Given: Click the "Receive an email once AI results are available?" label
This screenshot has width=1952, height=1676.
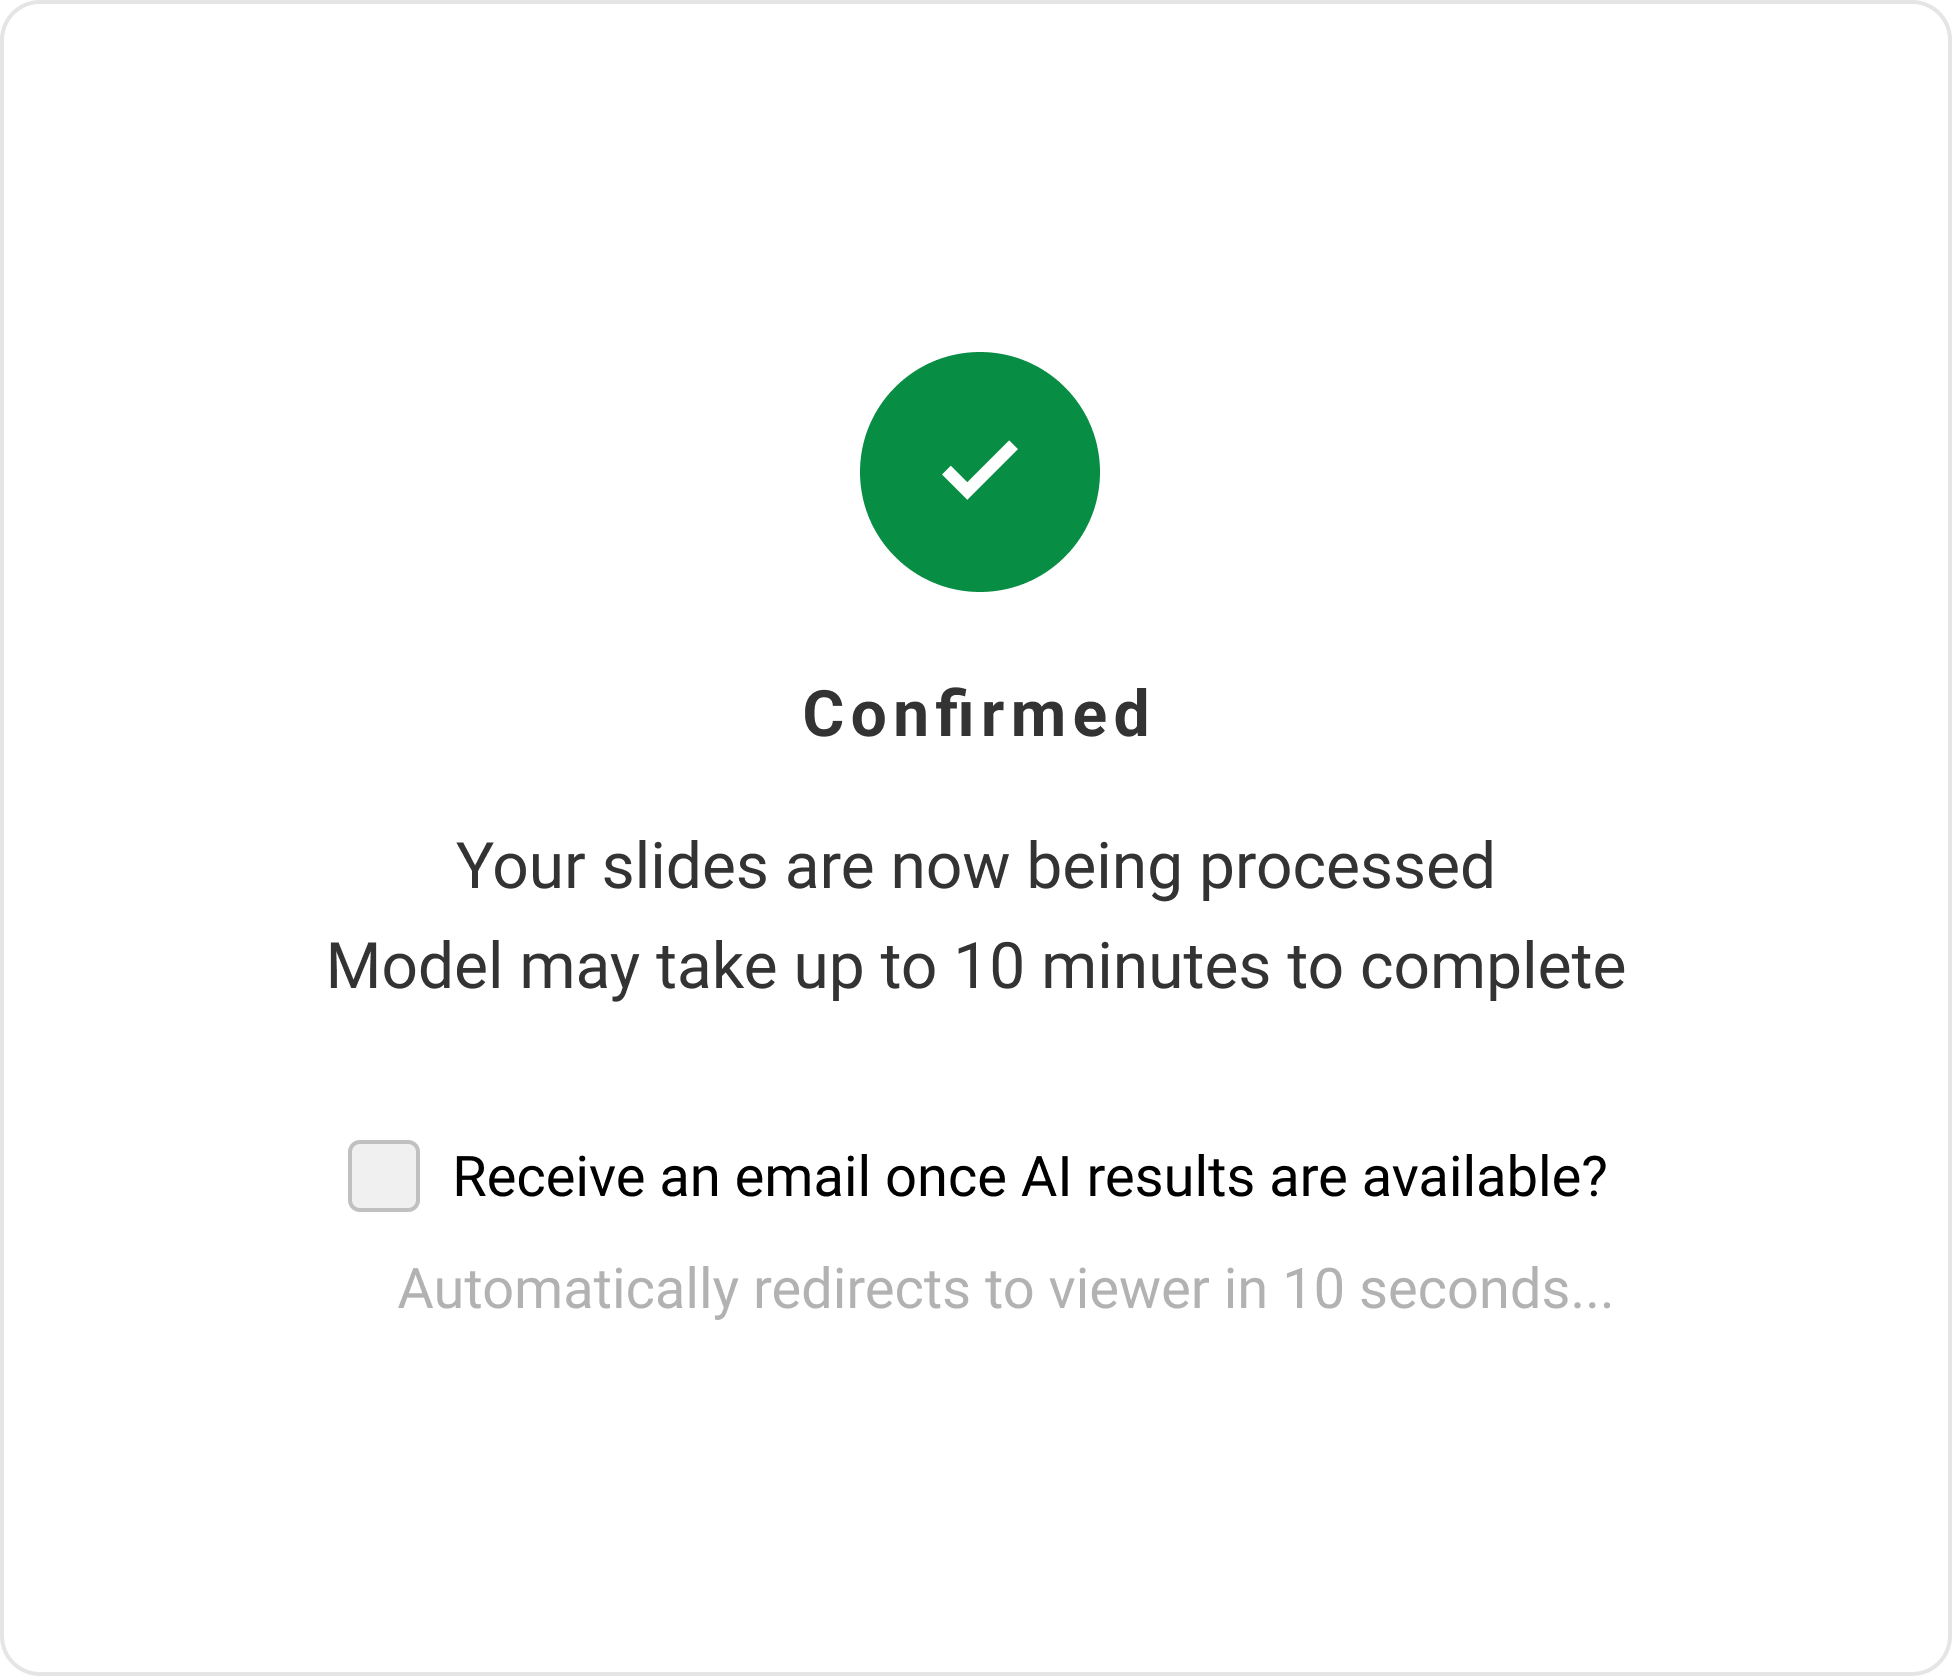Looking at the screenshot, I should click(1029, 1177).
